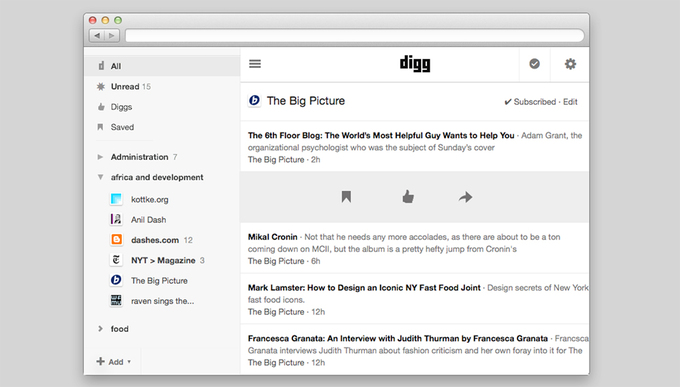Go back with browser back arrow

tap(97, 36)
